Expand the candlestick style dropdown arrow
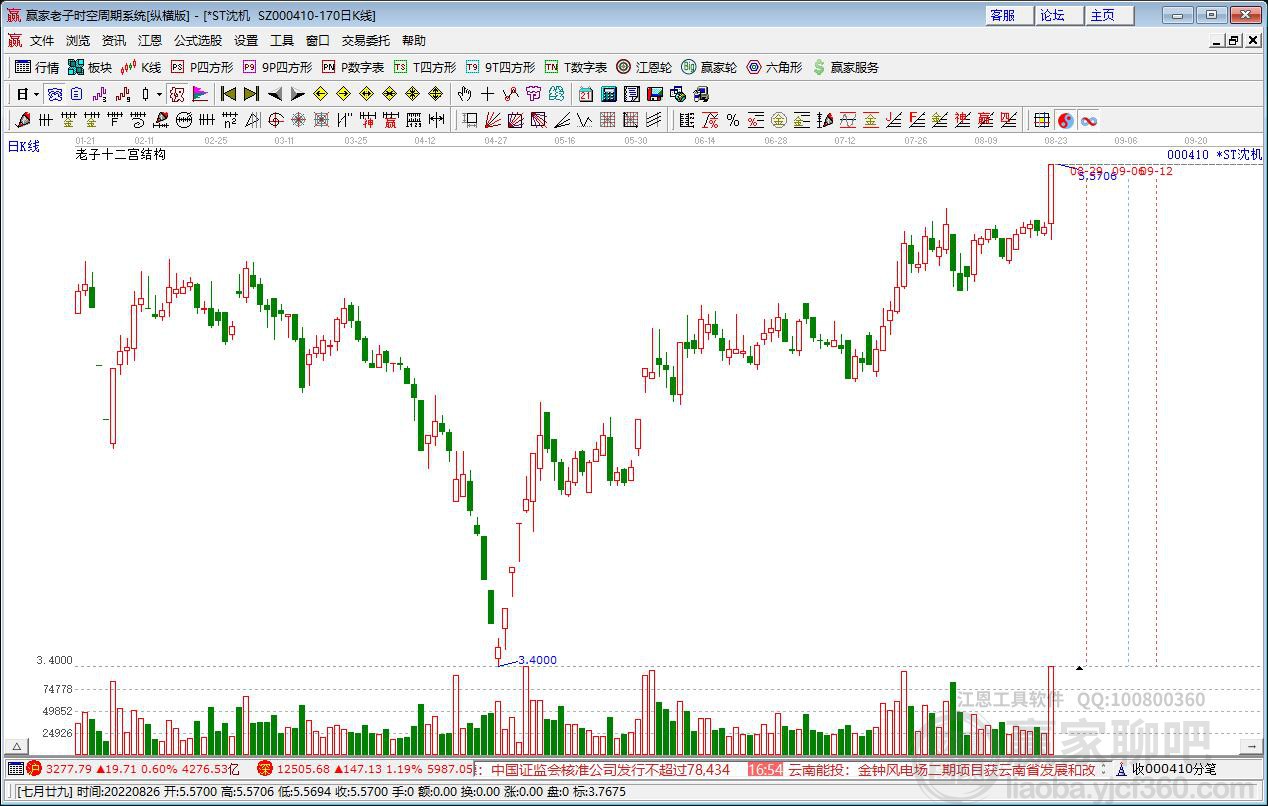 tap(160, 94)
